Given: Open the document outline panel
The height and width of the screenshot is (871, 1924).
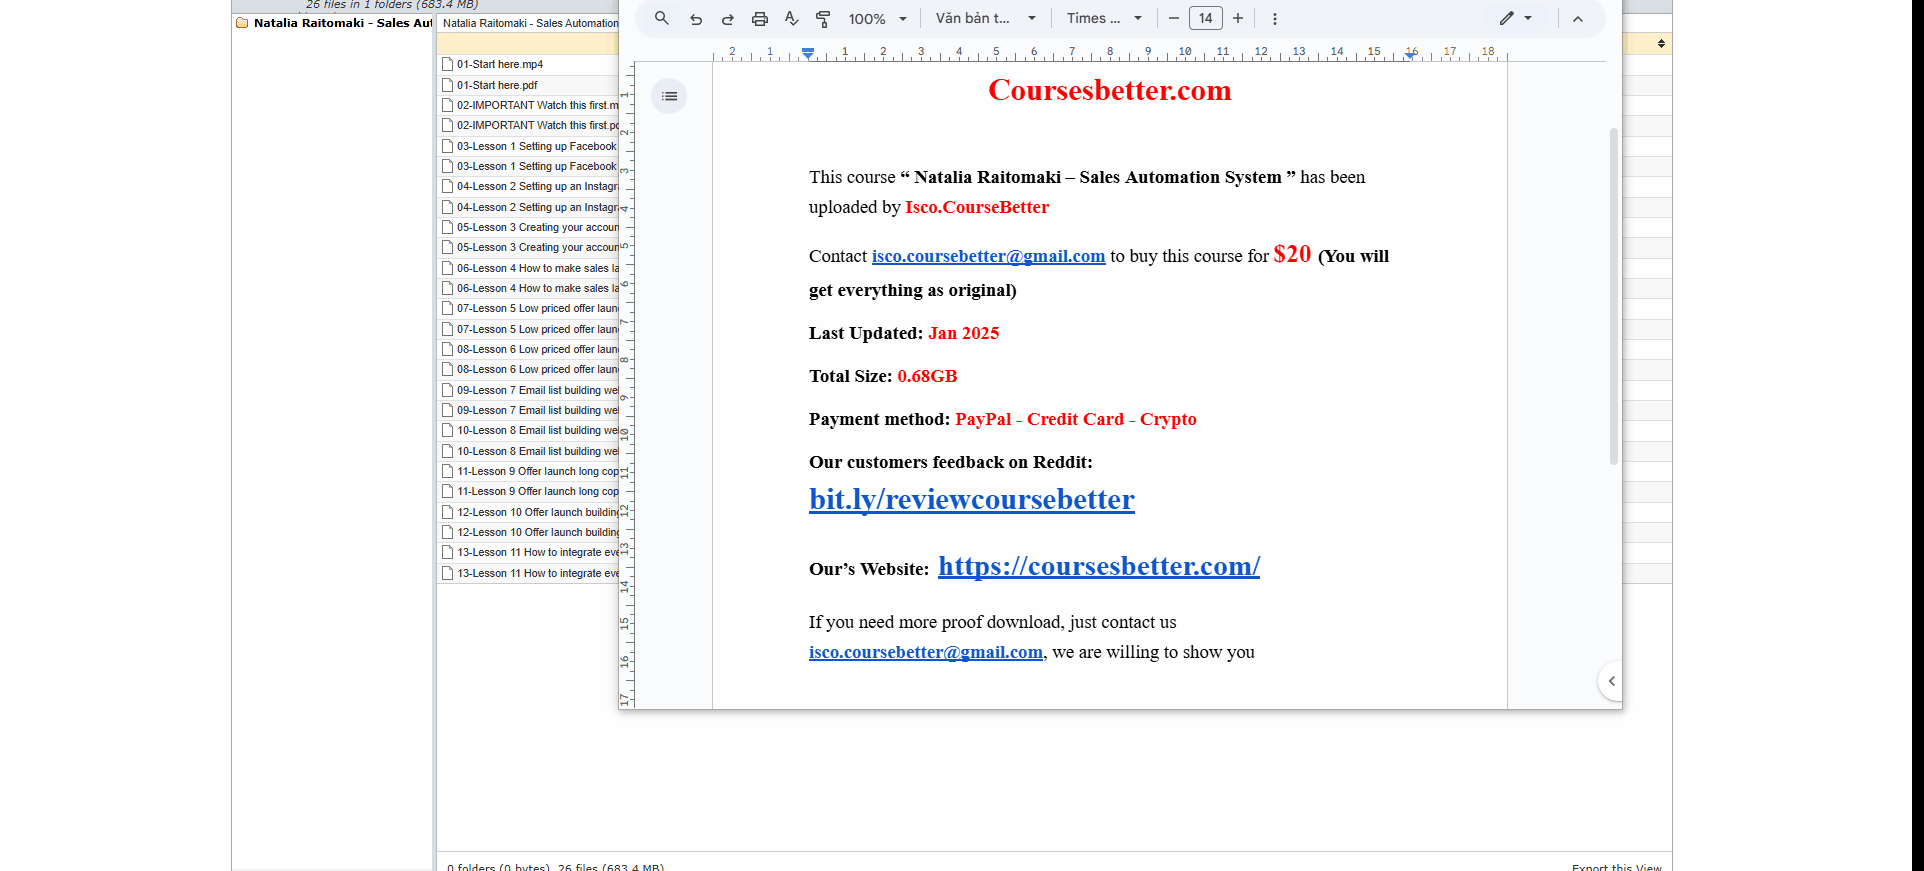Looking at the screenshot, I should point(669,96).
